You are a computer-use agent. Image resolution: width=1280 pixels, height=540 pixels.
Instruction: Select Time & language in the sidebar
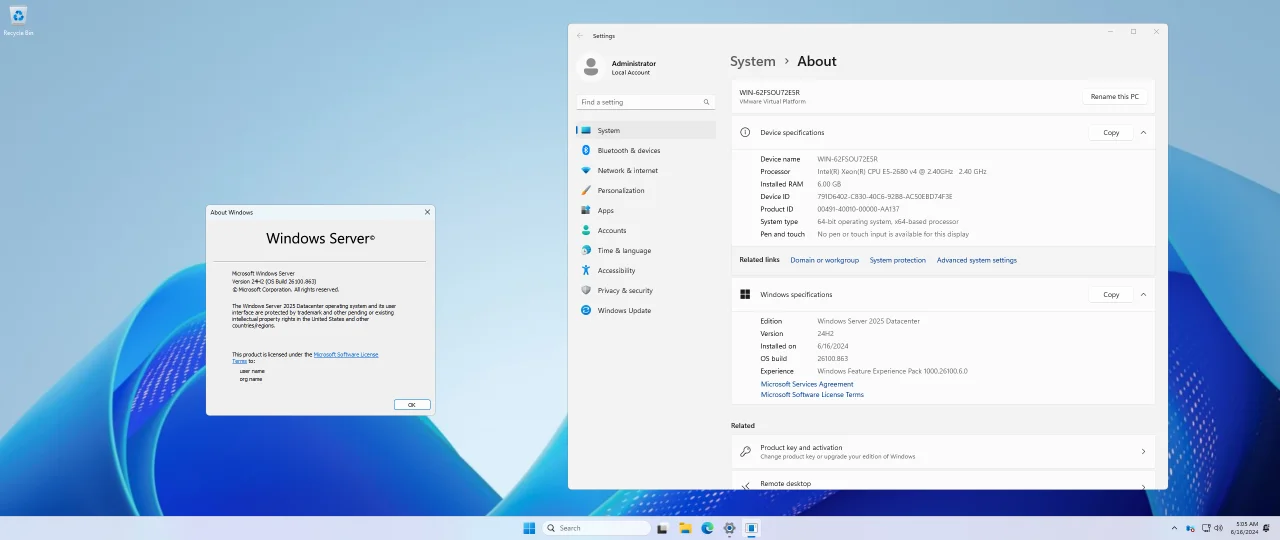pos(646,250)
